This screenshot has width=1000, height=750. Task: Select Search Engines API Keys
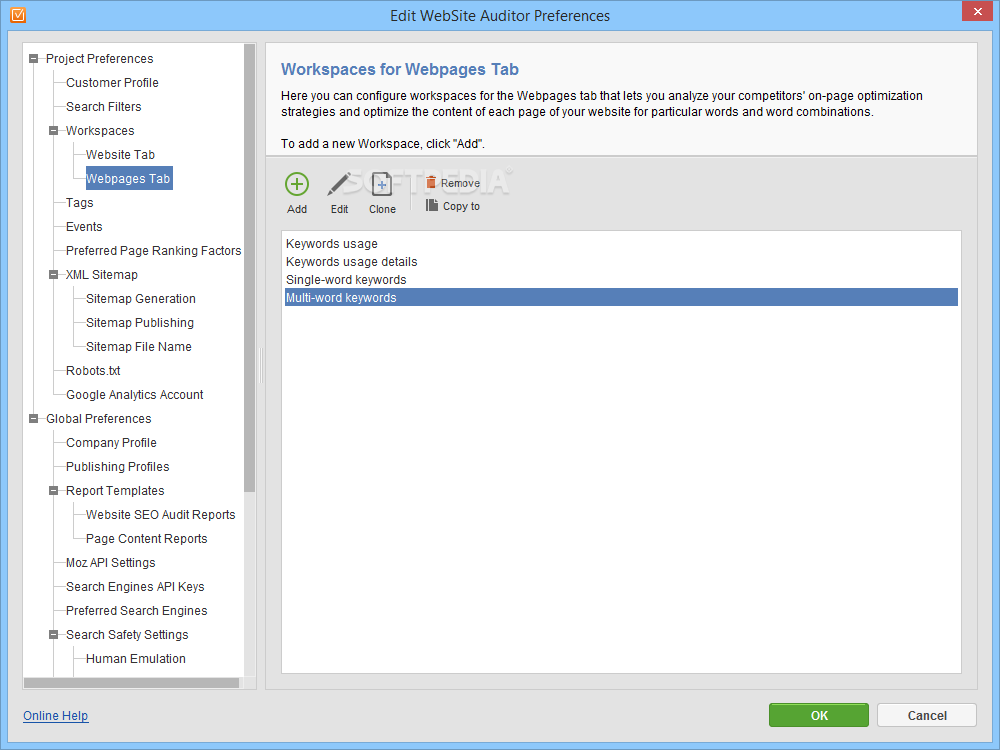[x=135, y=587]
